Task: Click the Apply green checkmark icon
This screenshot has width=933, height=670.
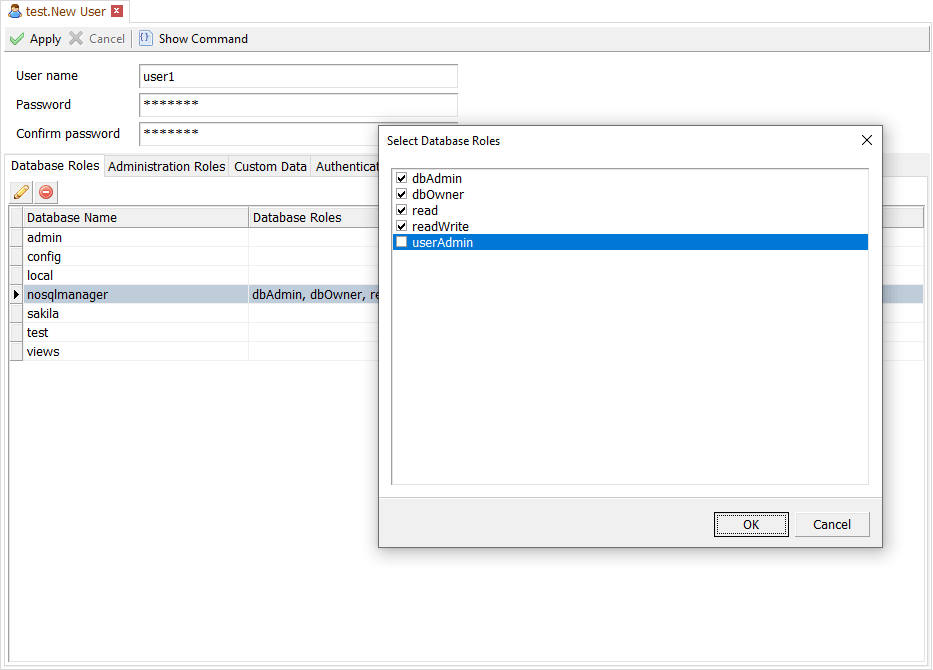Action: tap(17, 39)
